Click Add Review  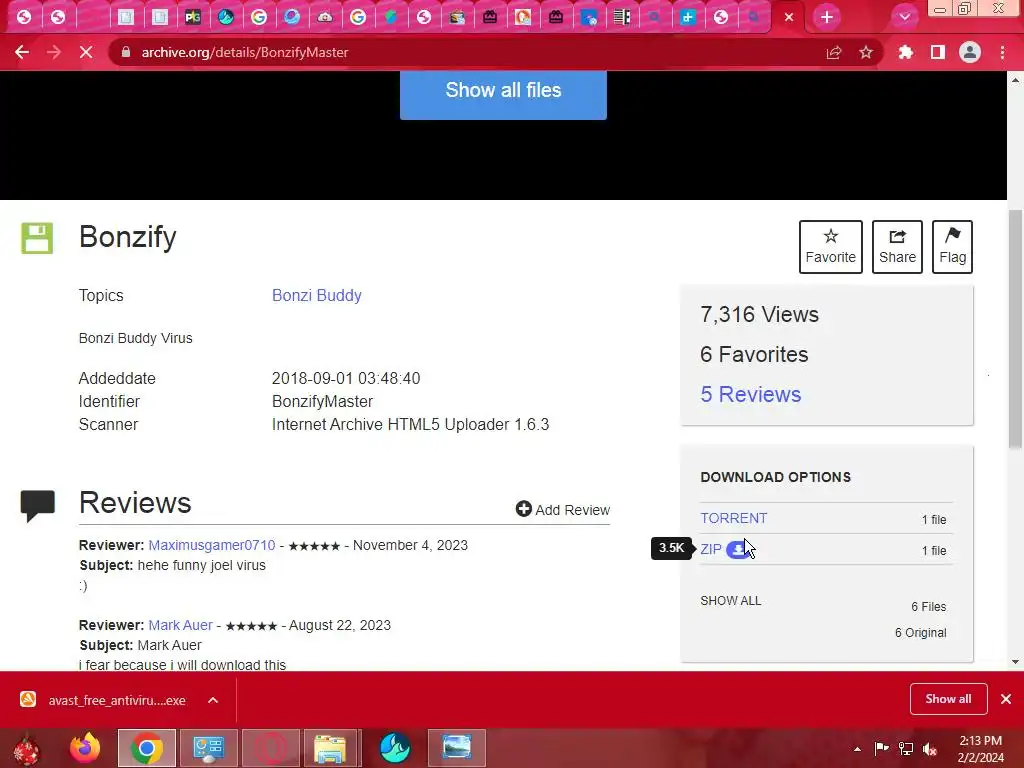562,509
